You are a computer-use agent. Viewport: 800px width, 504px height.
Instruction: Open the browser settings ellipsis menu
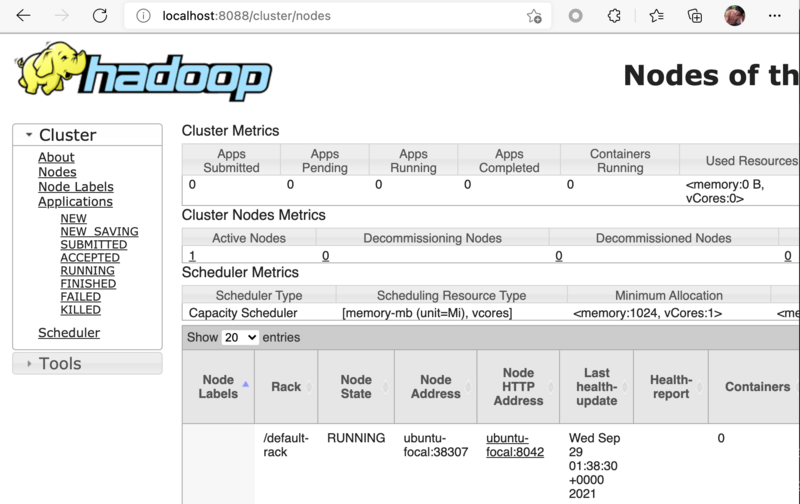pos(774,16)
